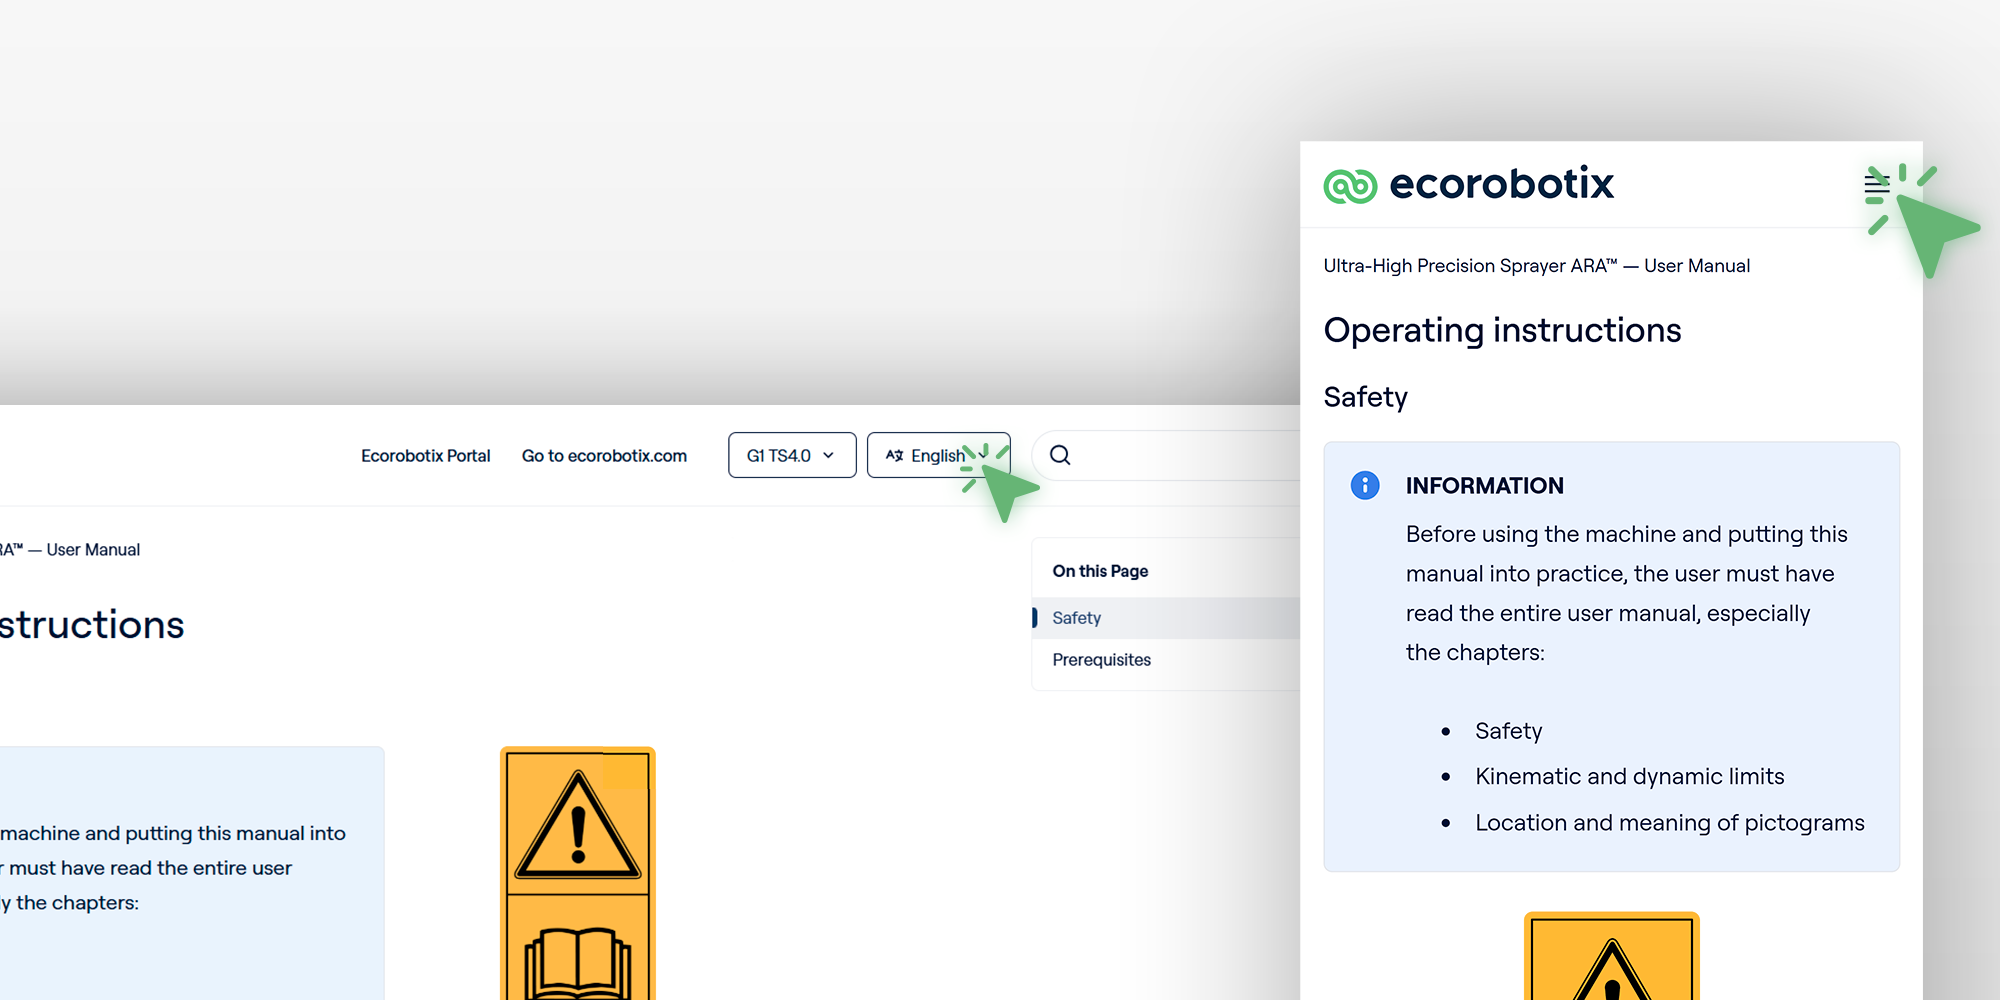Click the green loop emblem of the logo
The image size is (2000, 1000).
click(x=1350, y=184)
